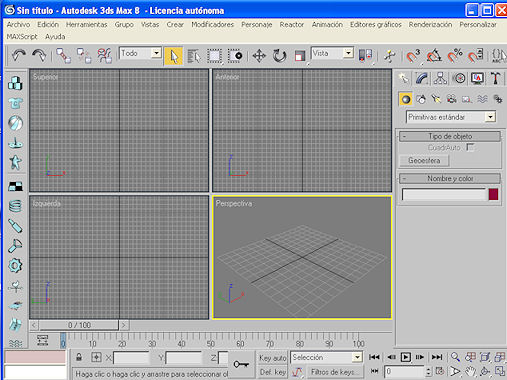
Task: Select the Lights category icon
Action: click(436, 99)
